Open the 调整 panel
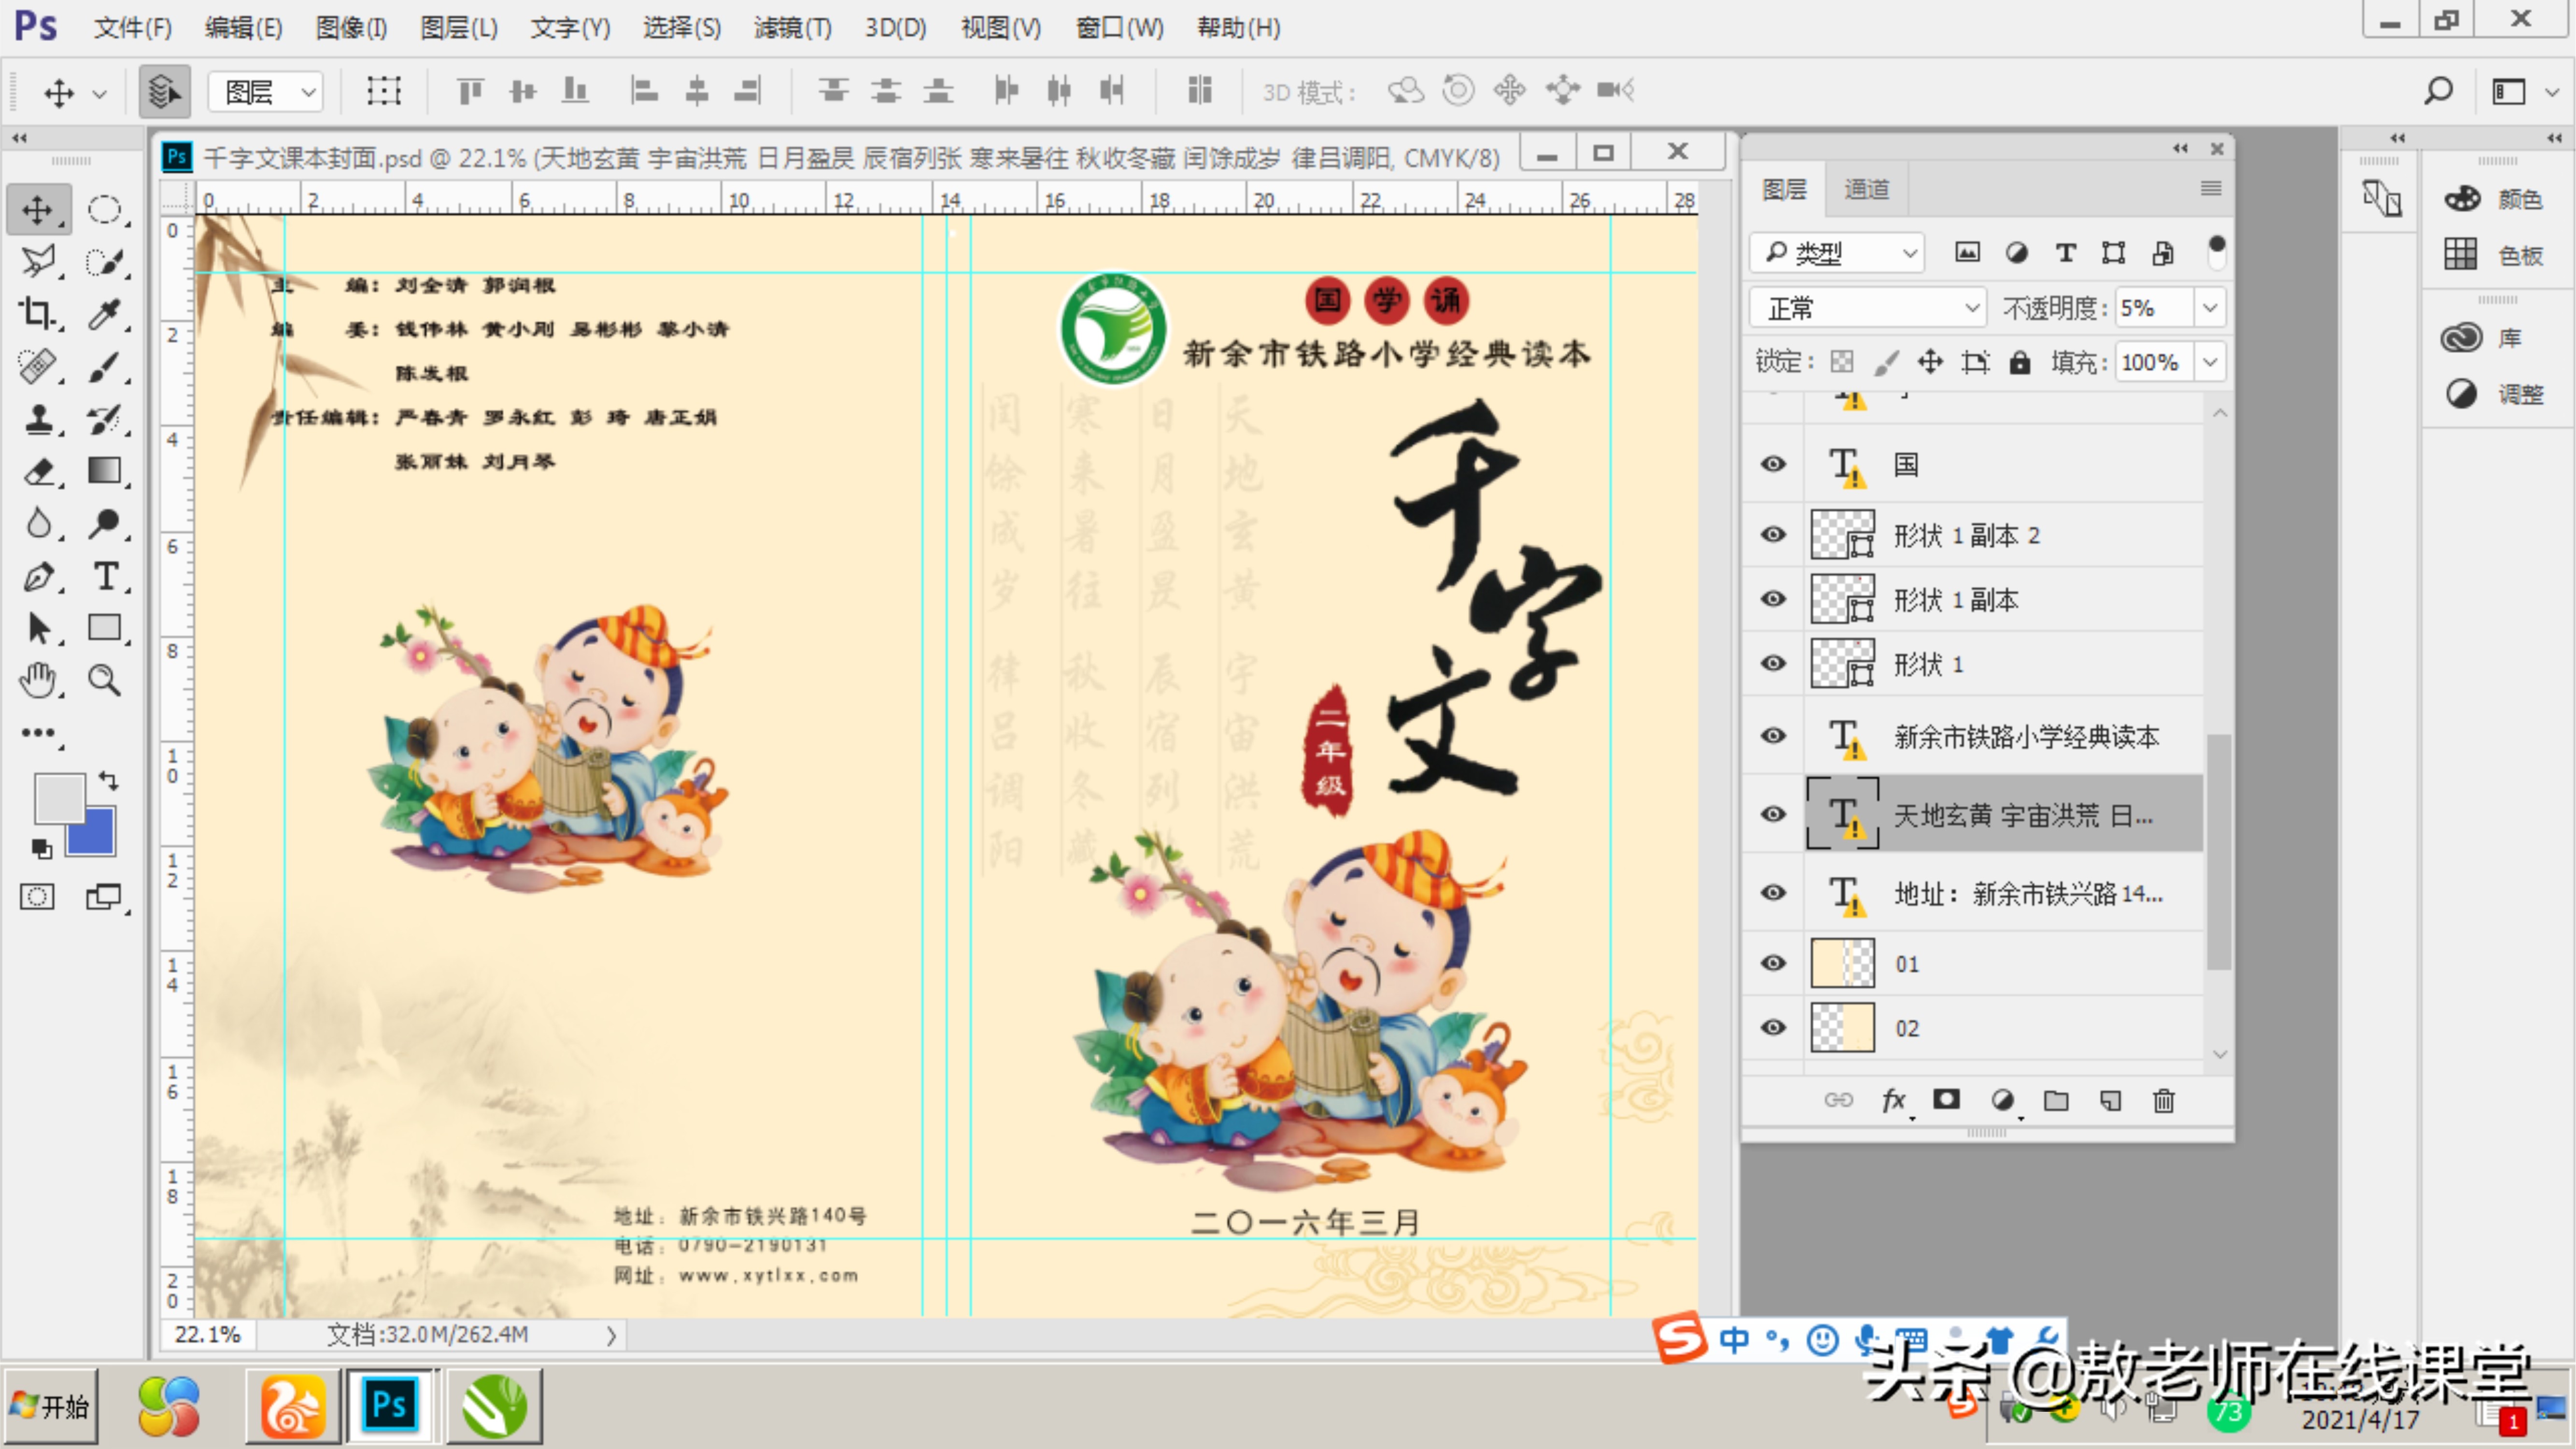The width and height of the screenshot is (2576, 1449). 2495,394
